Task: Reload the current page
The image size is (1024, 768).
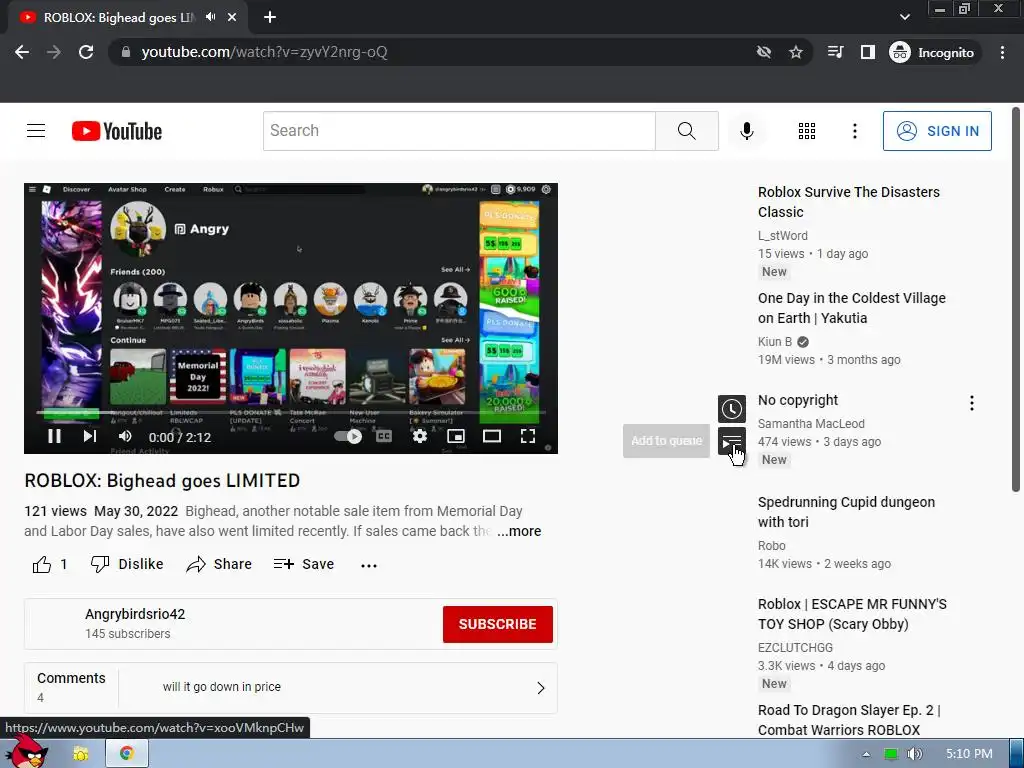Action: [86, 52]
